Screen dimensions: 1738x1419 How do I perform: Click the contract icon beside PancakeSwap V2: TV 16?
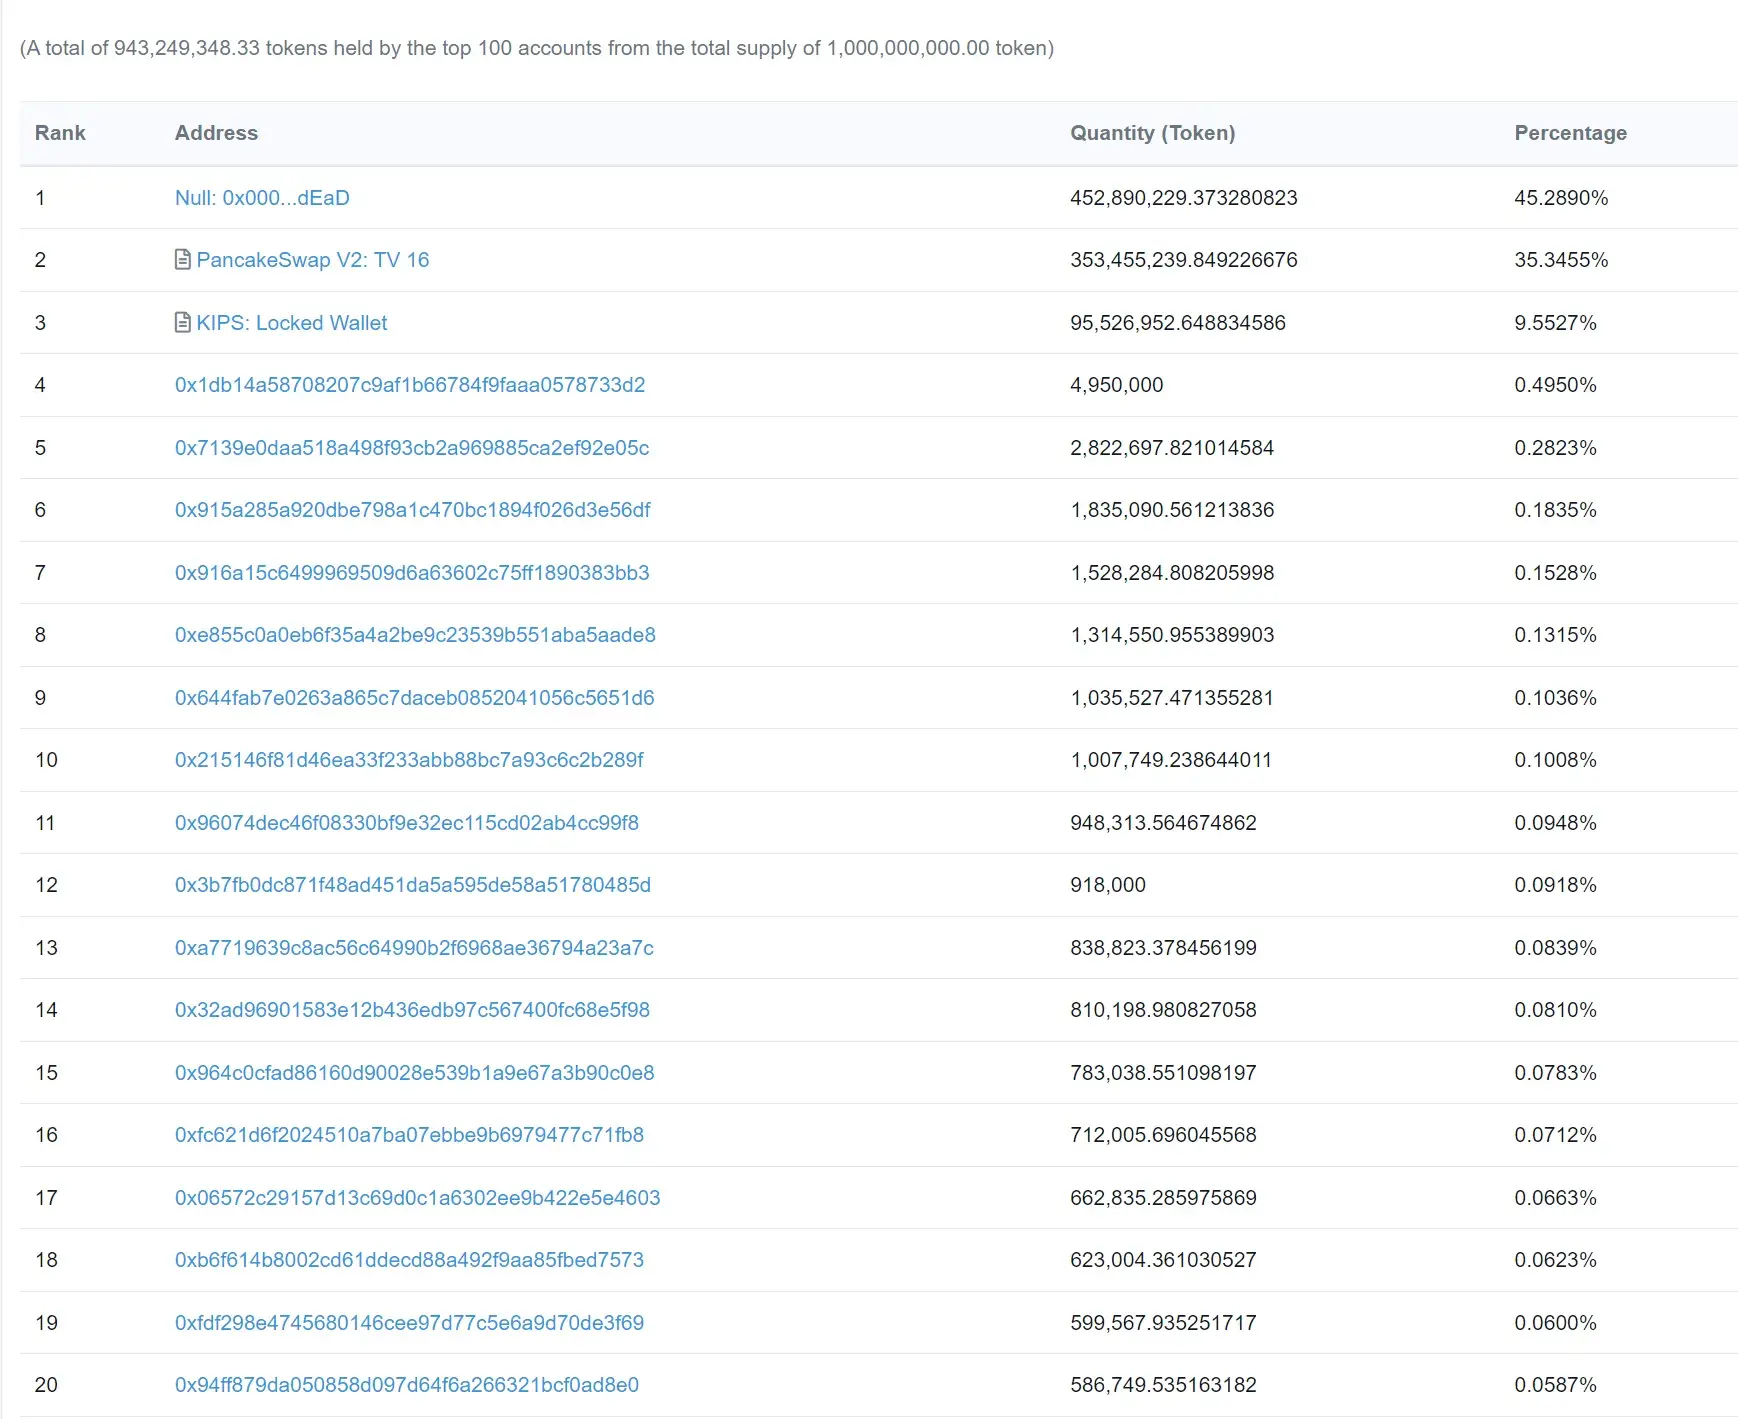point(183,260)
